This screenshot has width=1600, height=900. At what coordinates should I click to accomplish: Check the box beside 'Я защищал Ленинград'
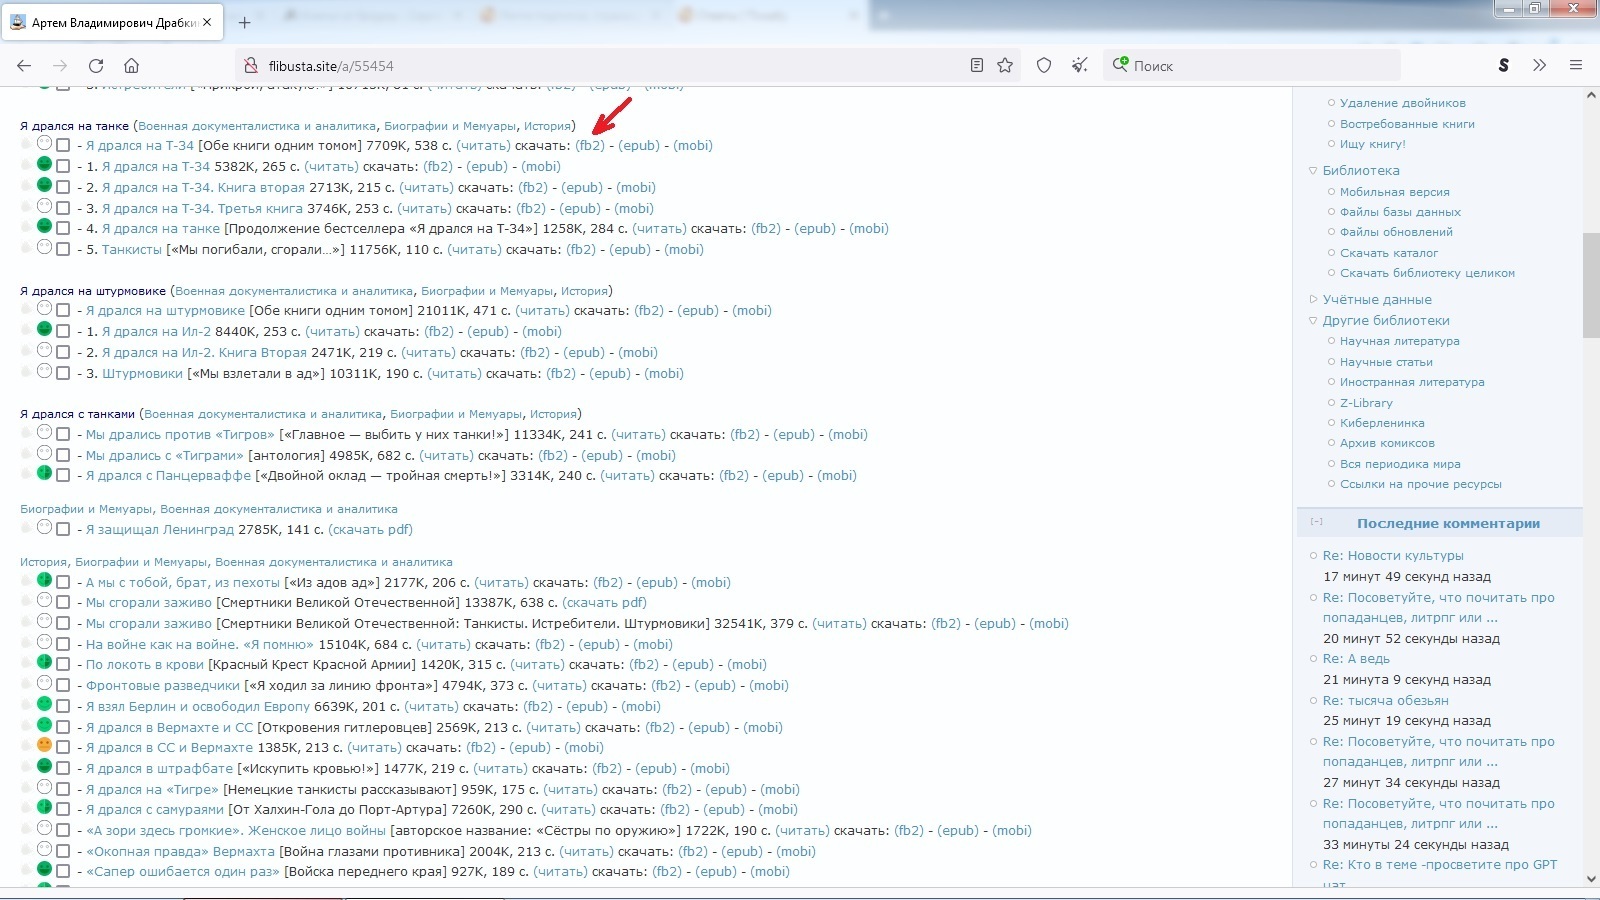click(x=63, y=530)
